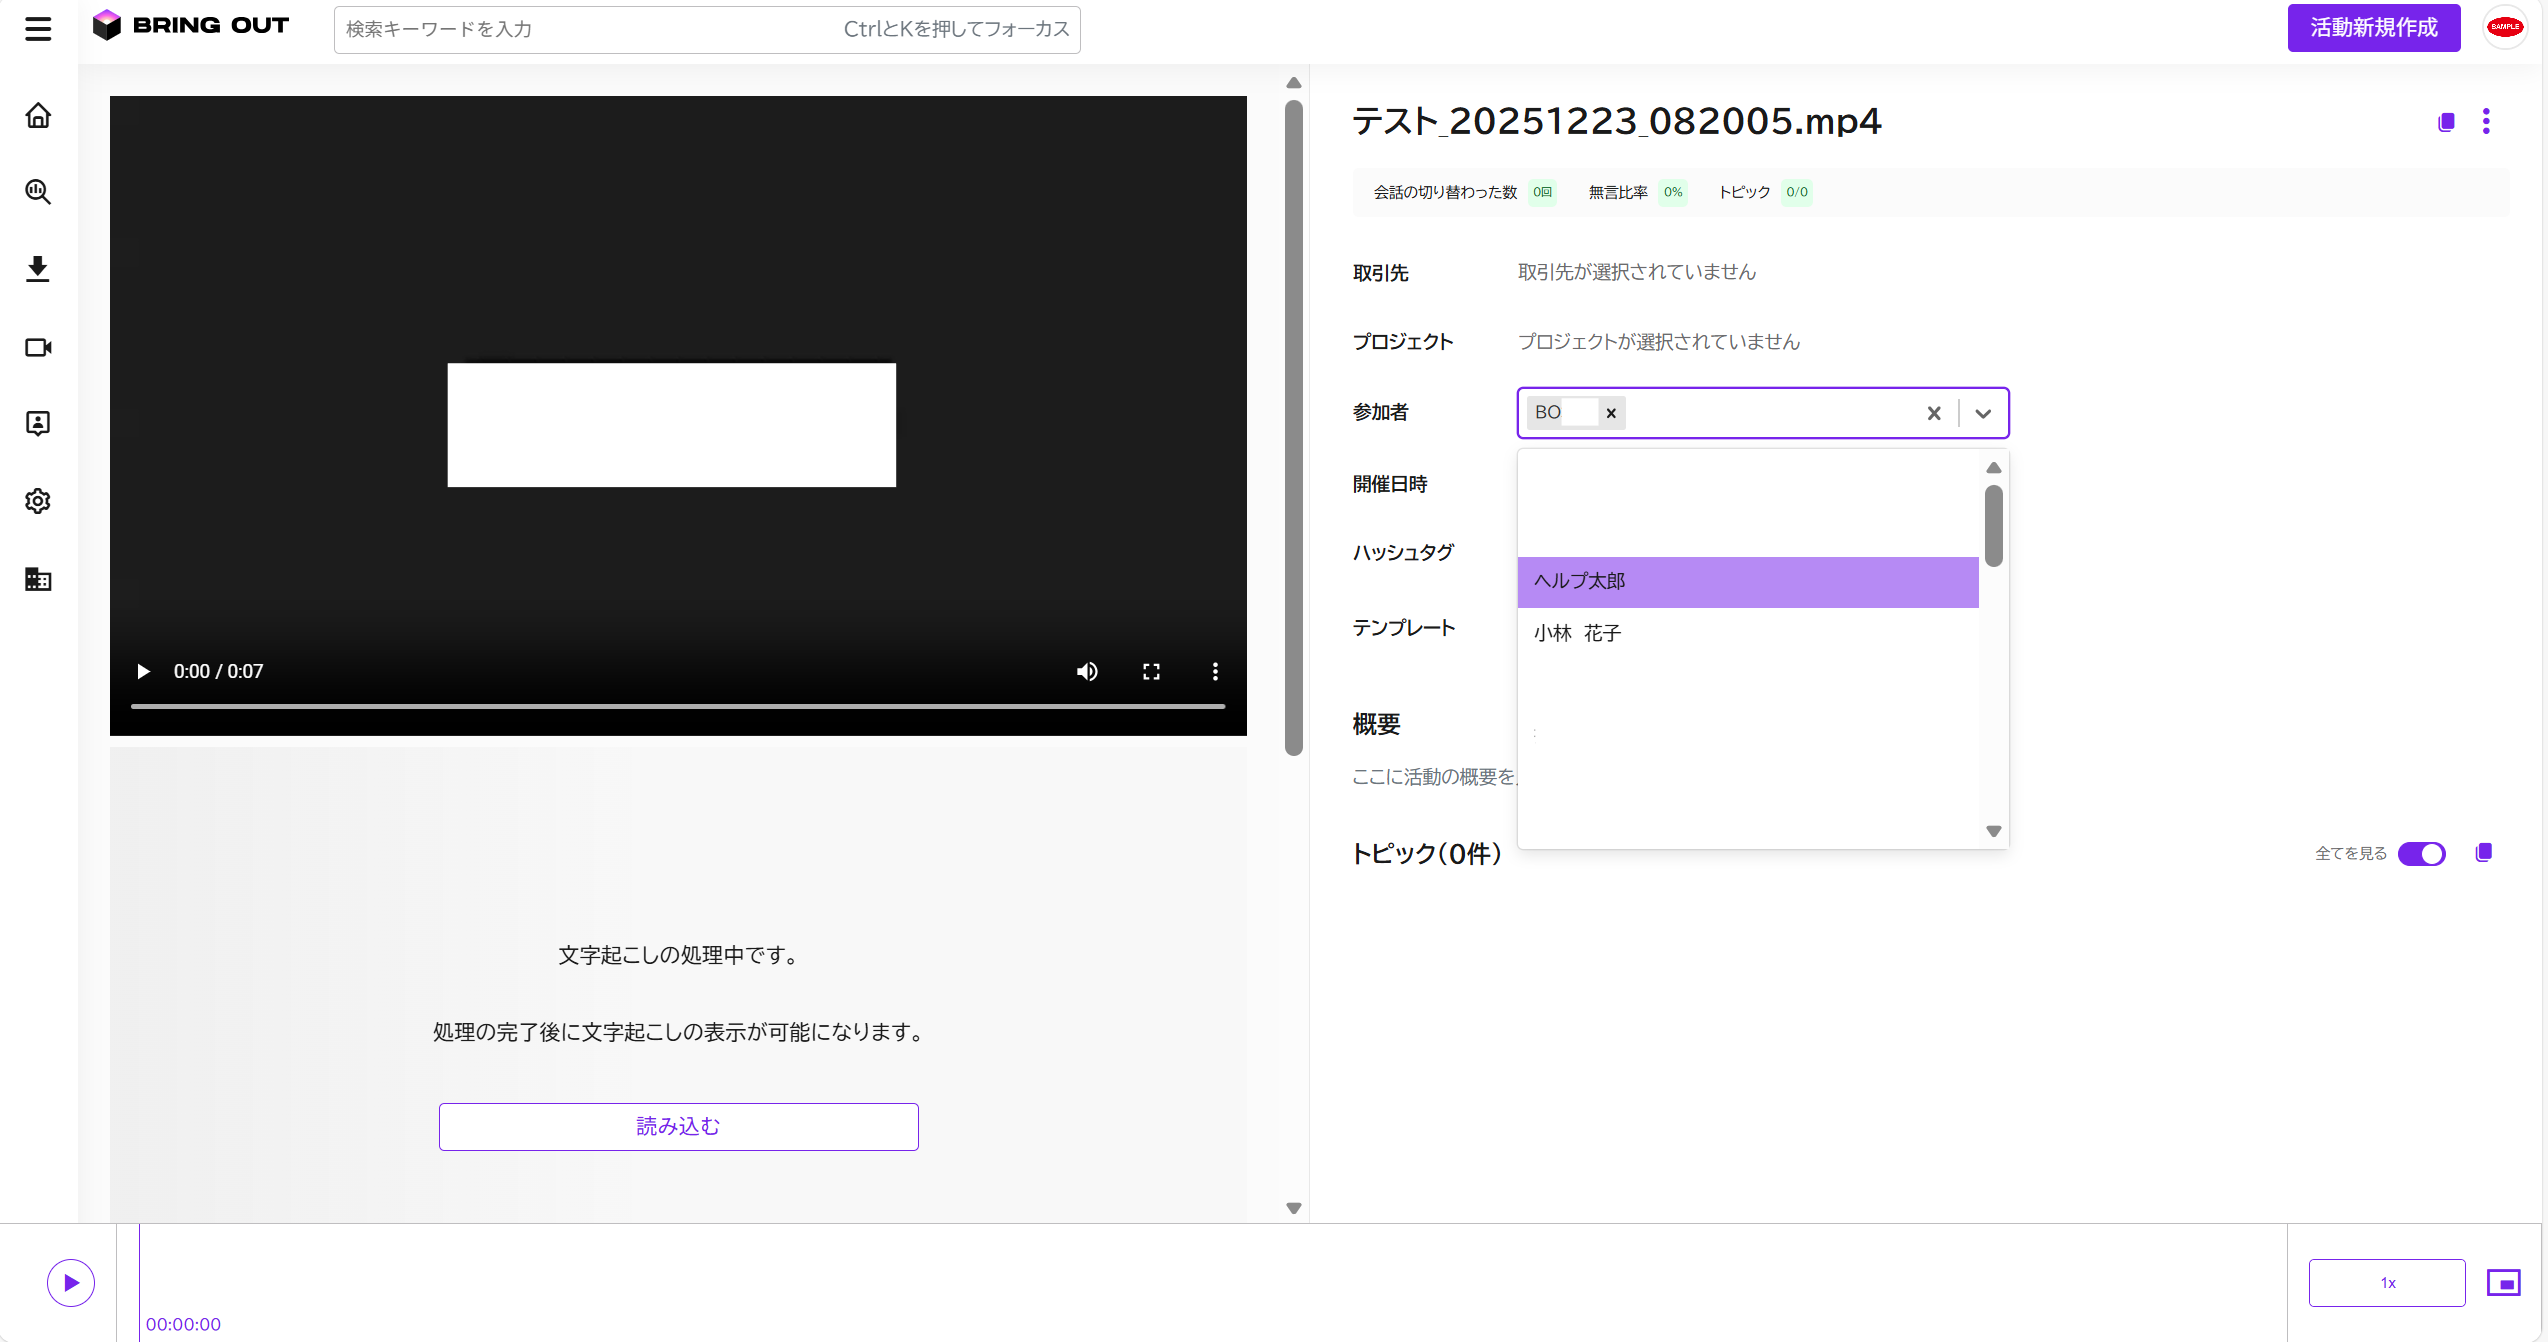Click the BRING OUT logo
Image resolution: width=2548 pixels, height=1342 pixels.
(x=190, y=26)
